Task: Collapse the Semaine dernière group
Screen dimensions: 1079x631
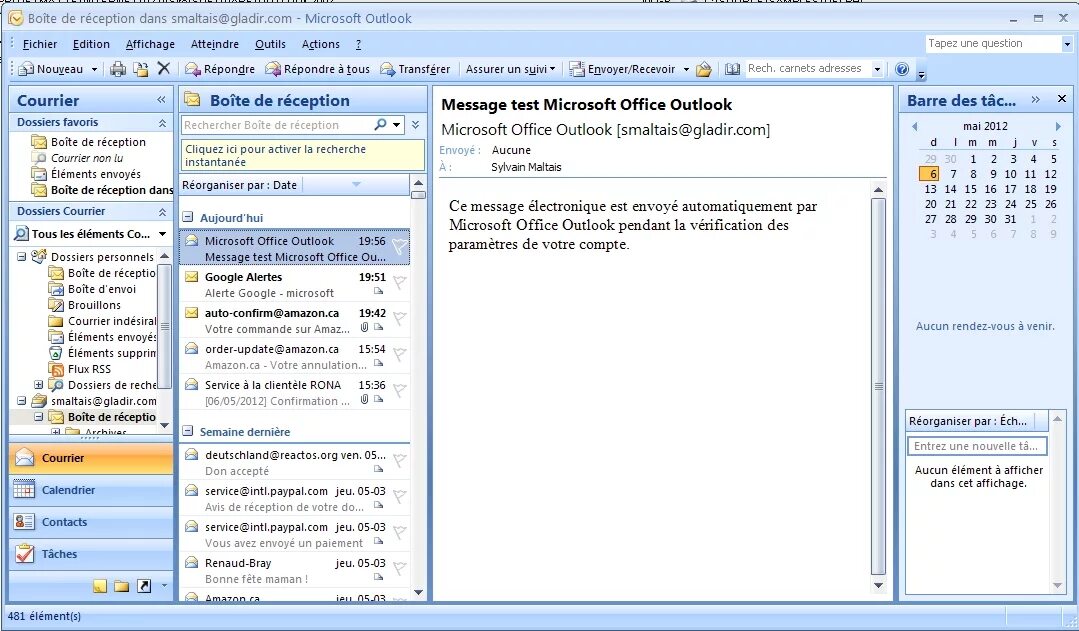Action: (x=187, y=431)
